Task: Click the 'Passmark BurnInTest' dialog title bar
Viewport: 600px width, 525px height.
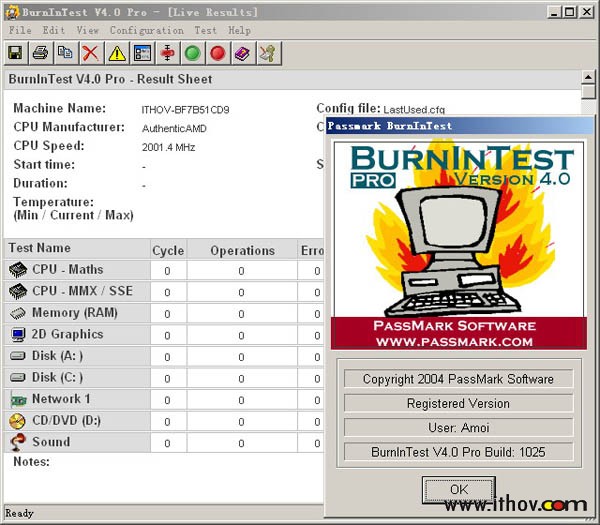Action: 459,126
